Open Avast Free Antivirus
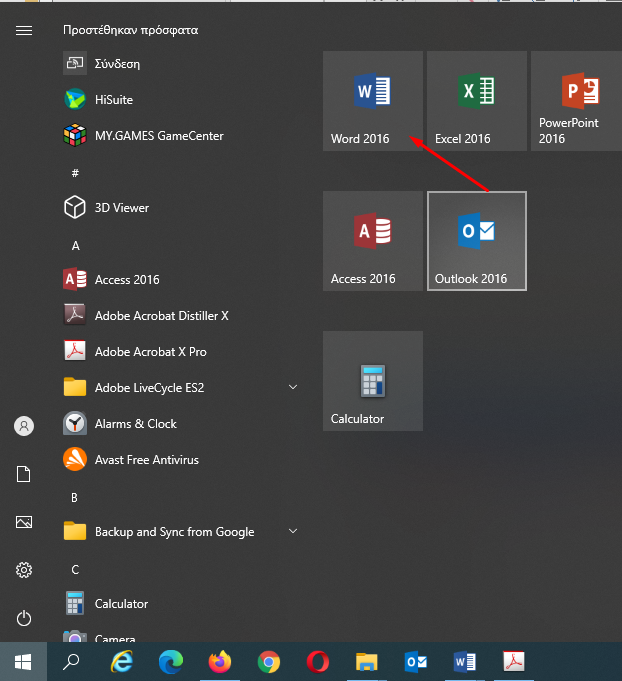The image size is (622, 681). click(x=180, y=460)
